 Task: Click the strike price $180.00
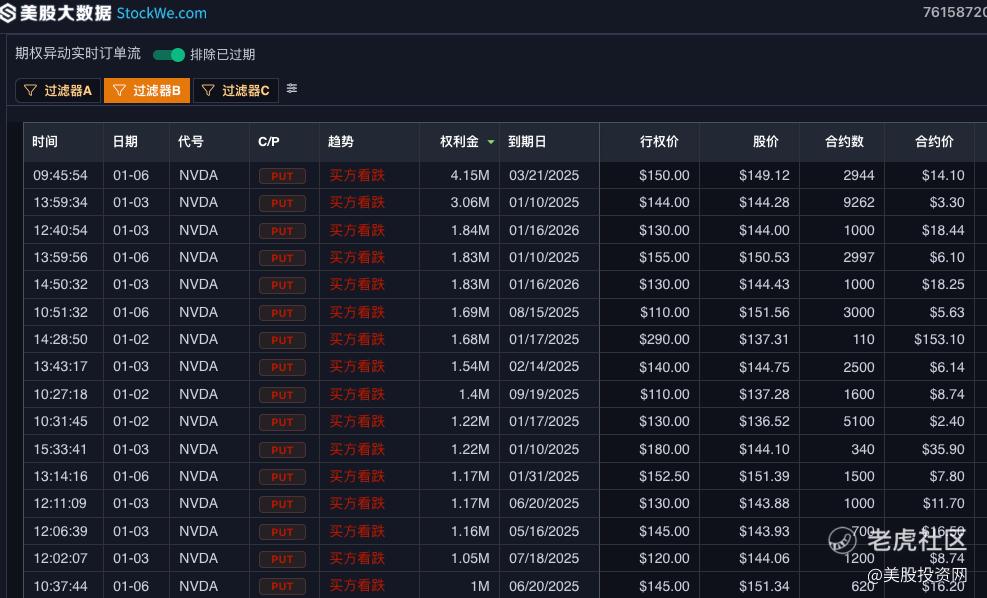click(664, 449)
